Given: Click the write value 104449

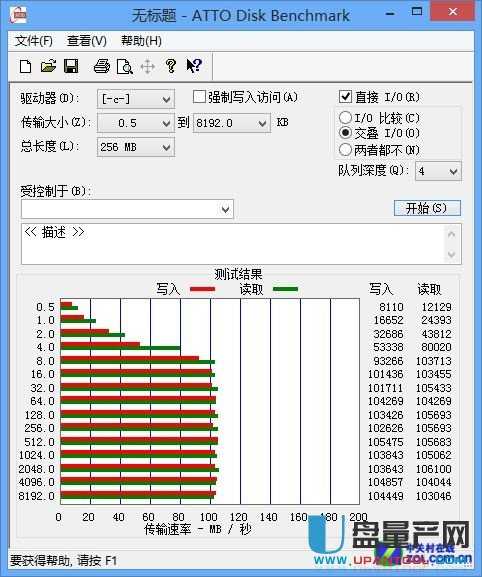Looking at the screenshot, I should [x=386, y=496].
